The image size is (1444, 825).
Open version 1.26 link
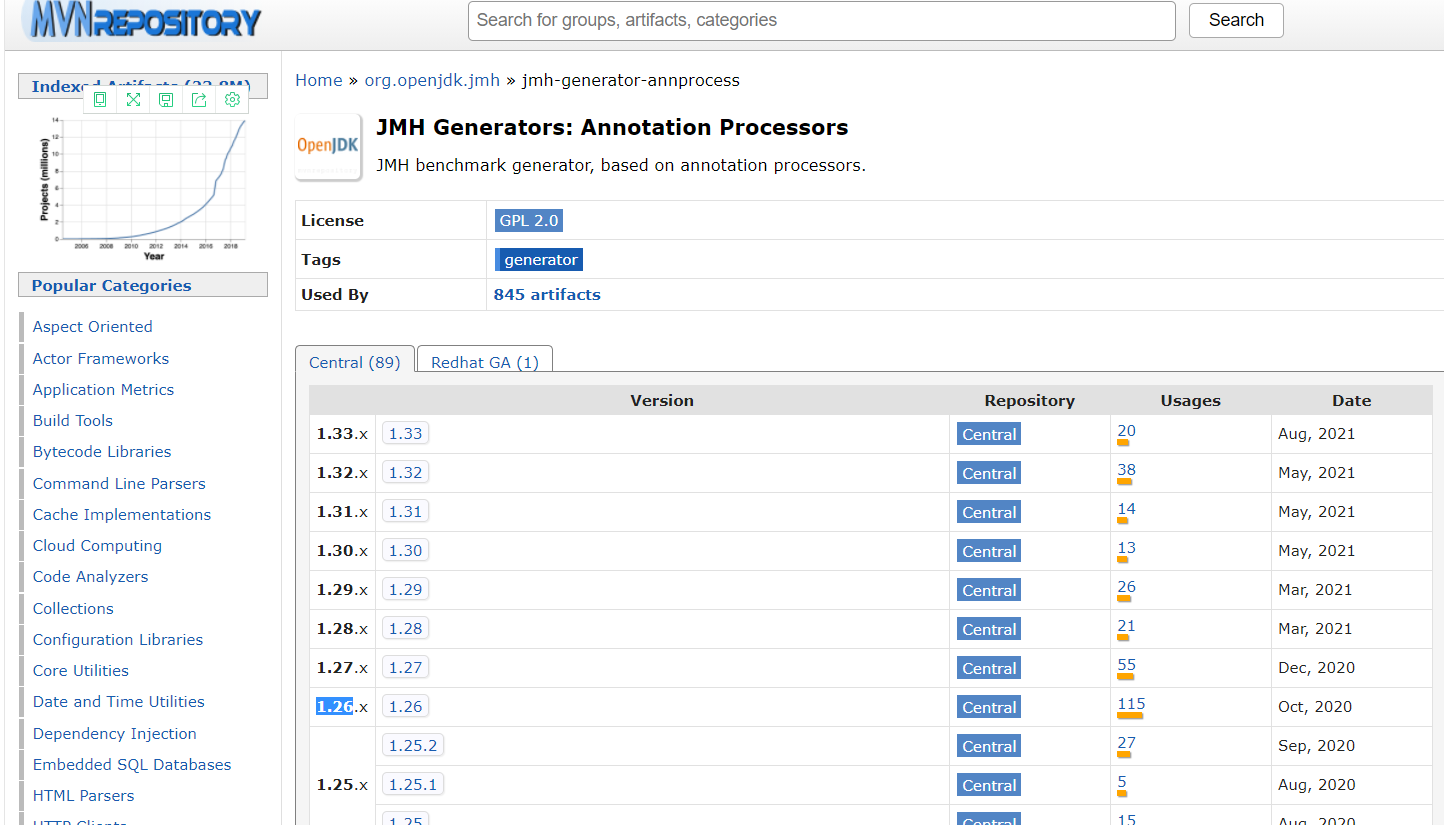[x=405, y=706]
